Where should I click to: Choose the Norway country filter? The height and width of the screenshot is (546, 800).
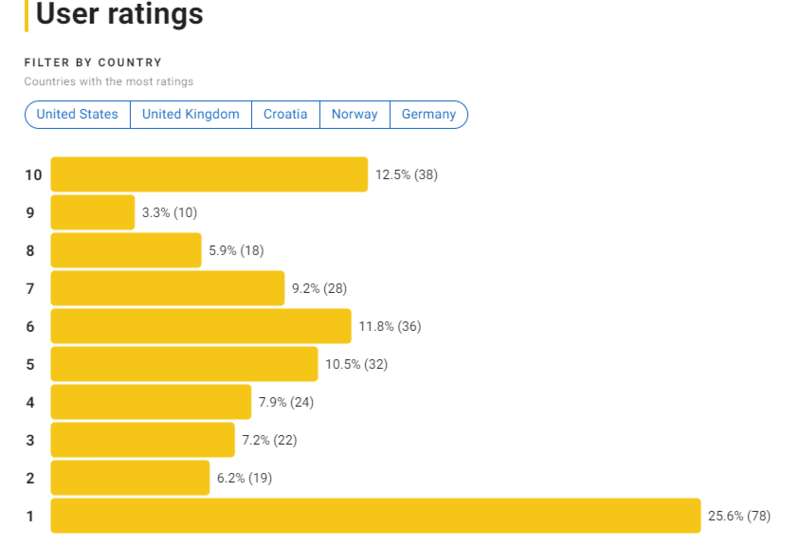coord(355,114)
